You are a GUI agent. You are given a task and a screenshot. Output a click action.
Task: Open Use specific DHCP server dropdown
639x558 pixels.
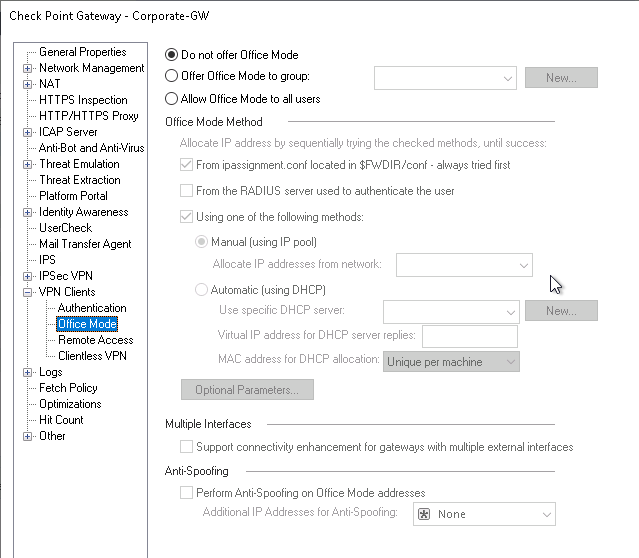tap(451, 312)
